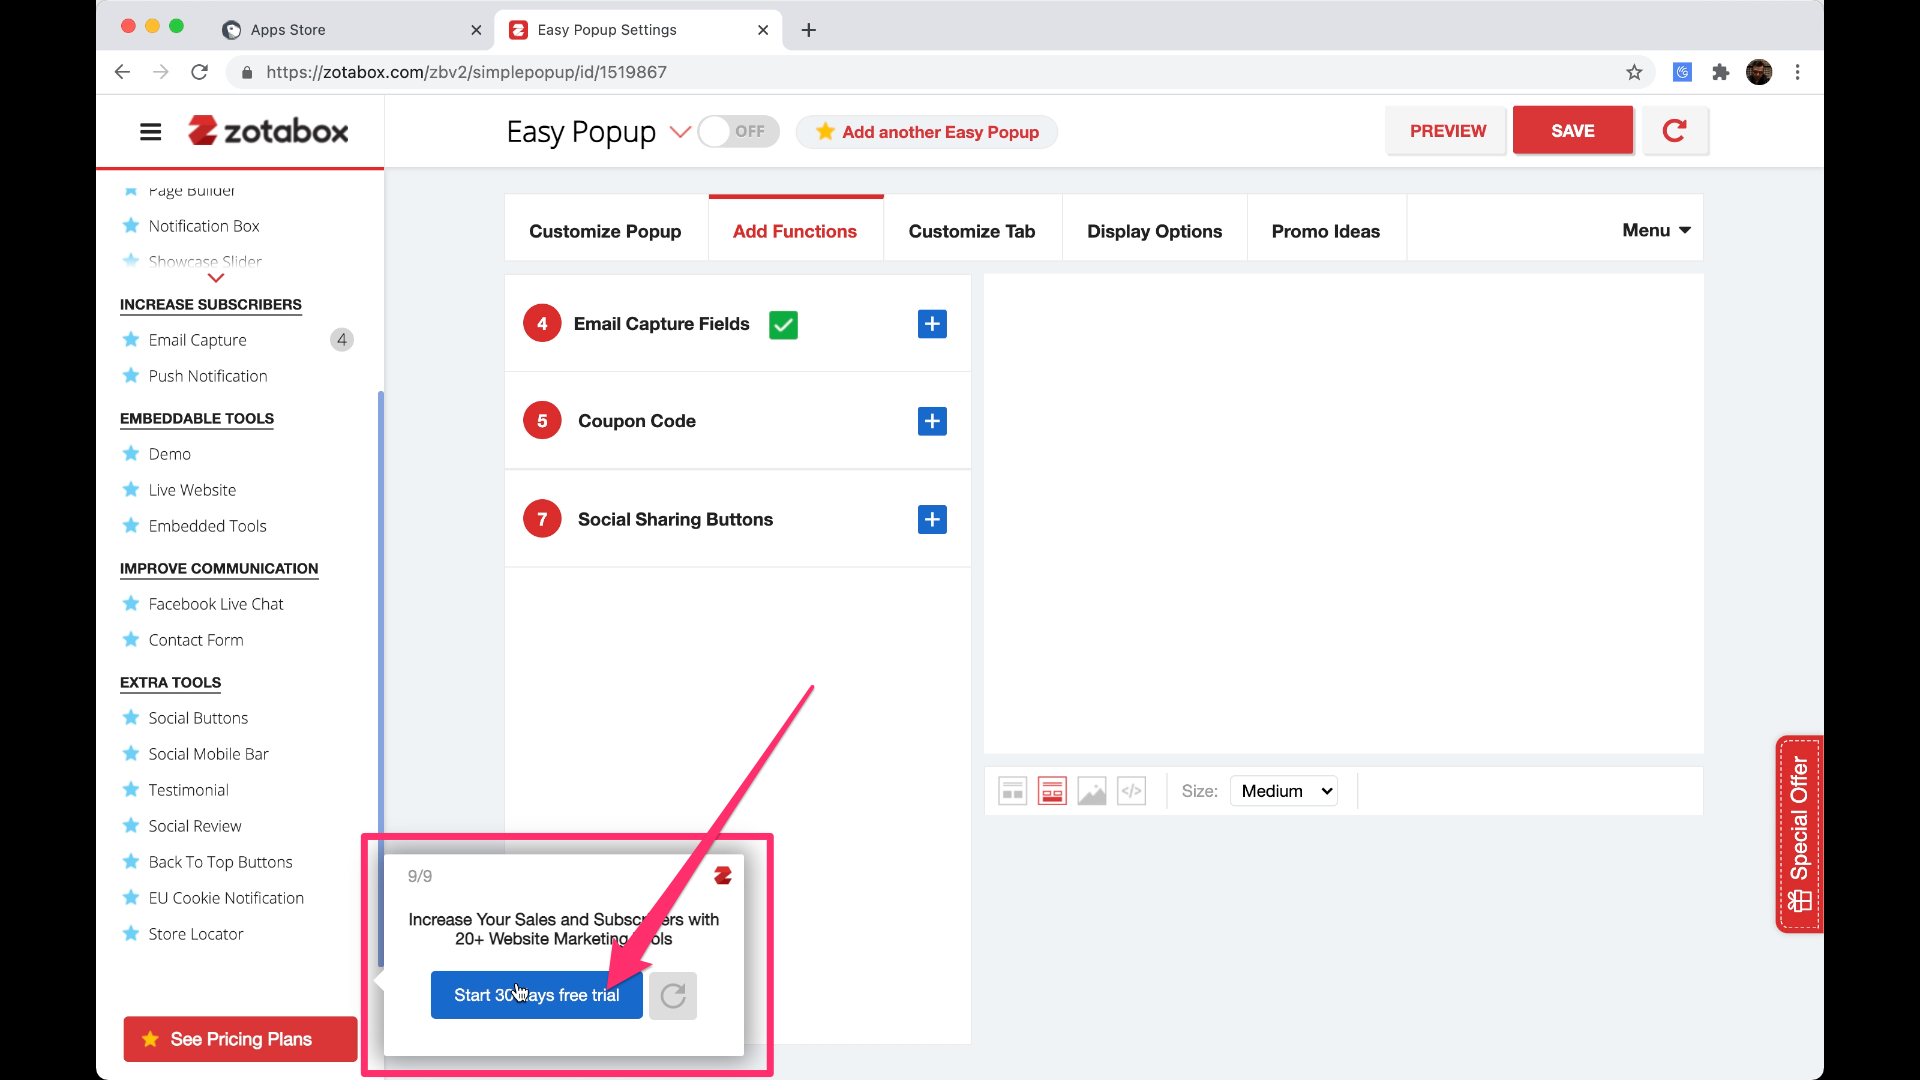
Task: Open the hamburger sidebar menu
Action: (x=150, y=131)
